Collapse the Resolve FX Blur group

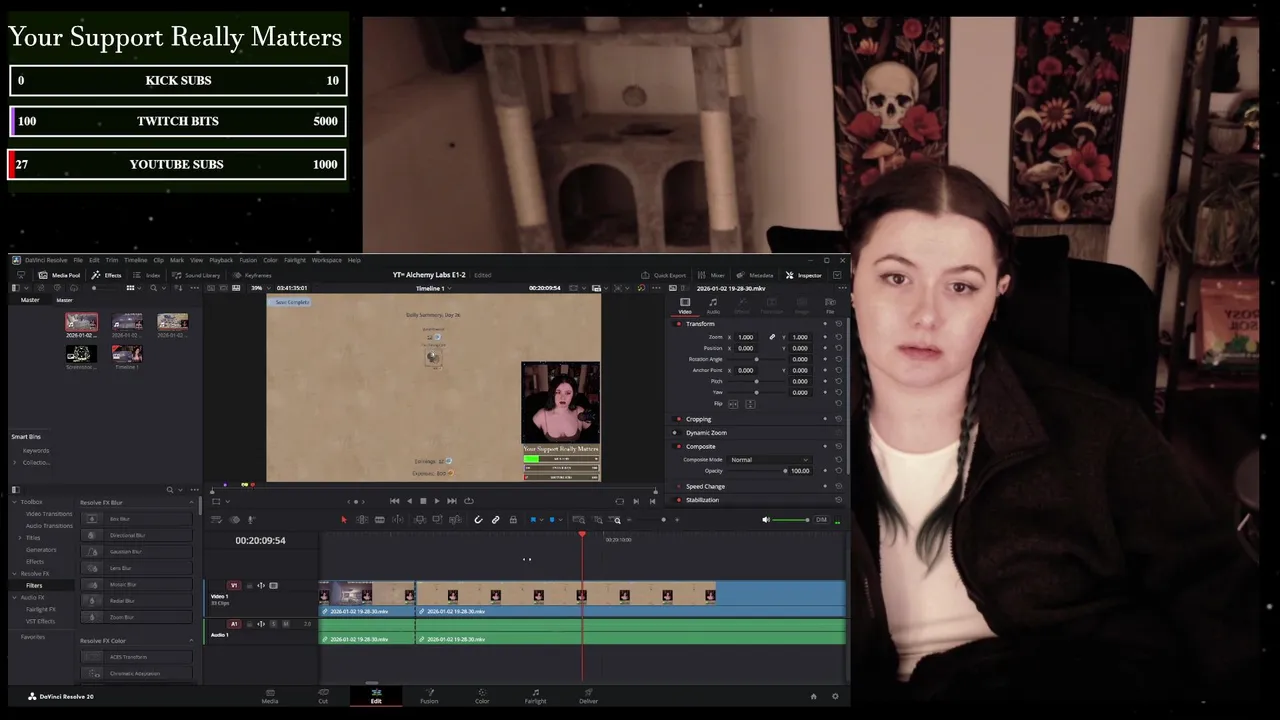[x=191, y=502]
